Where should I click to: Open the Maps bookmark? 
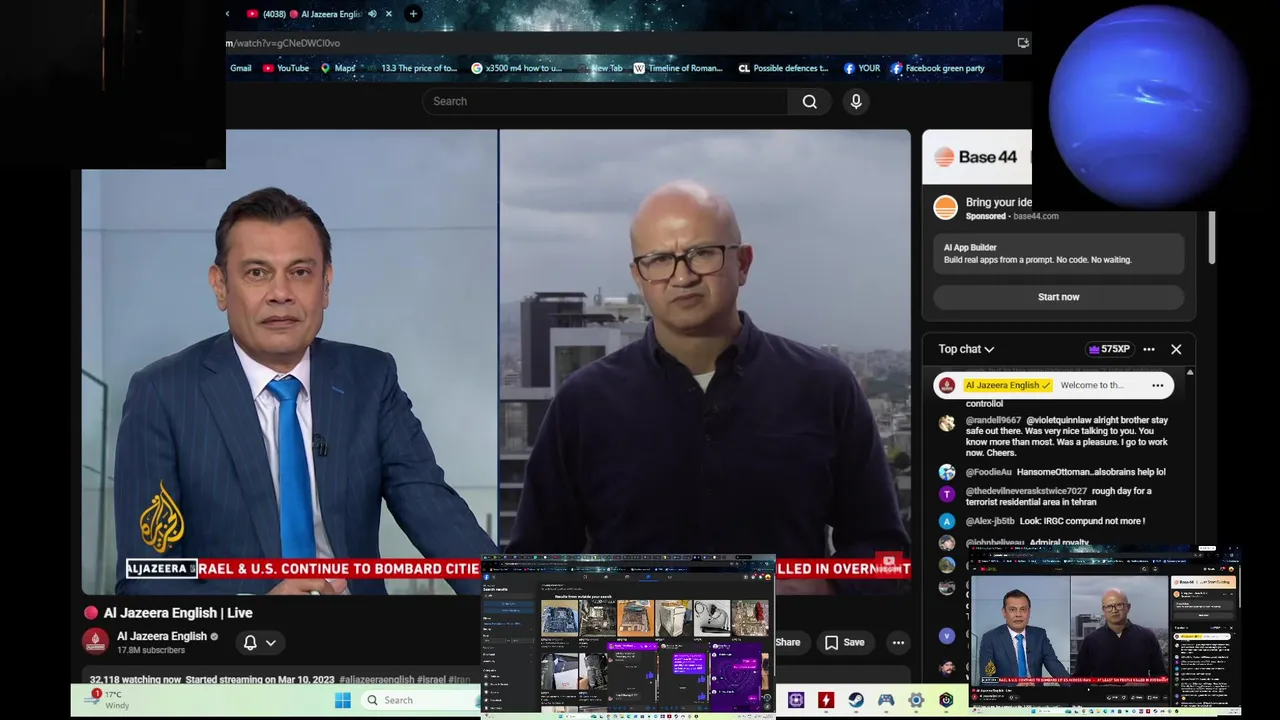tap(338, 68)
